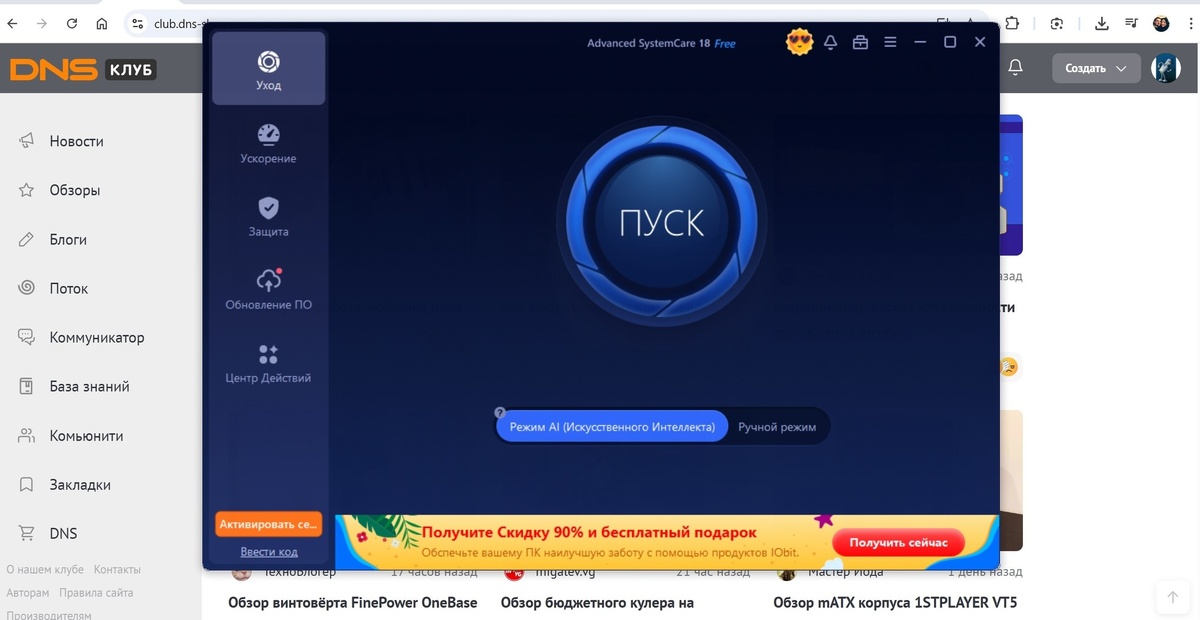Open browser extensions puzzle icon
The image size is (1200, 620).
pyautogui.click(x=1013, y=23)
